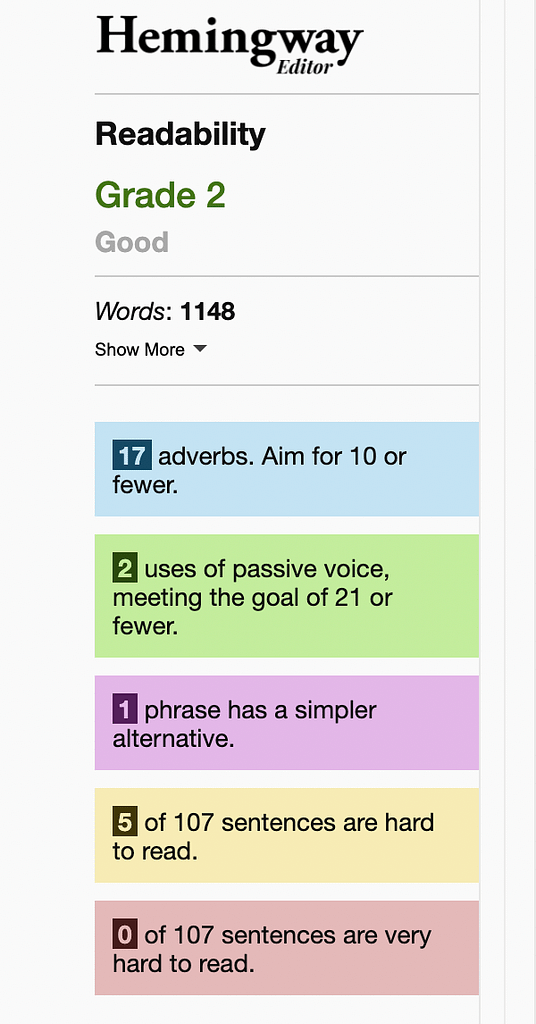Click the gray Good rating label

pyautogui.click(x=132, y=242)
